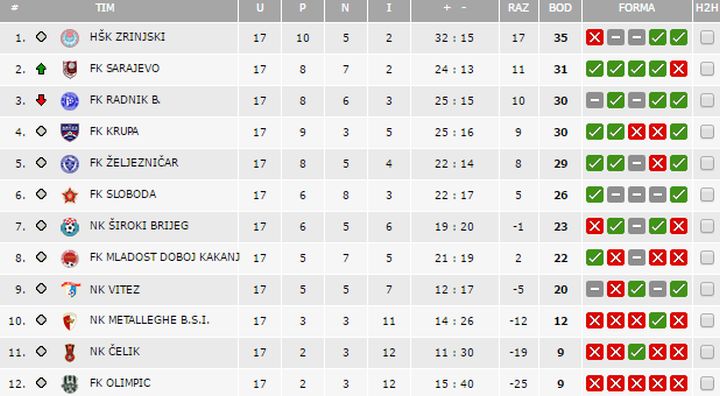Click the red down arrow beside FK Radnik B.
The width and height of the screenshot is (720, 396).
41,100
